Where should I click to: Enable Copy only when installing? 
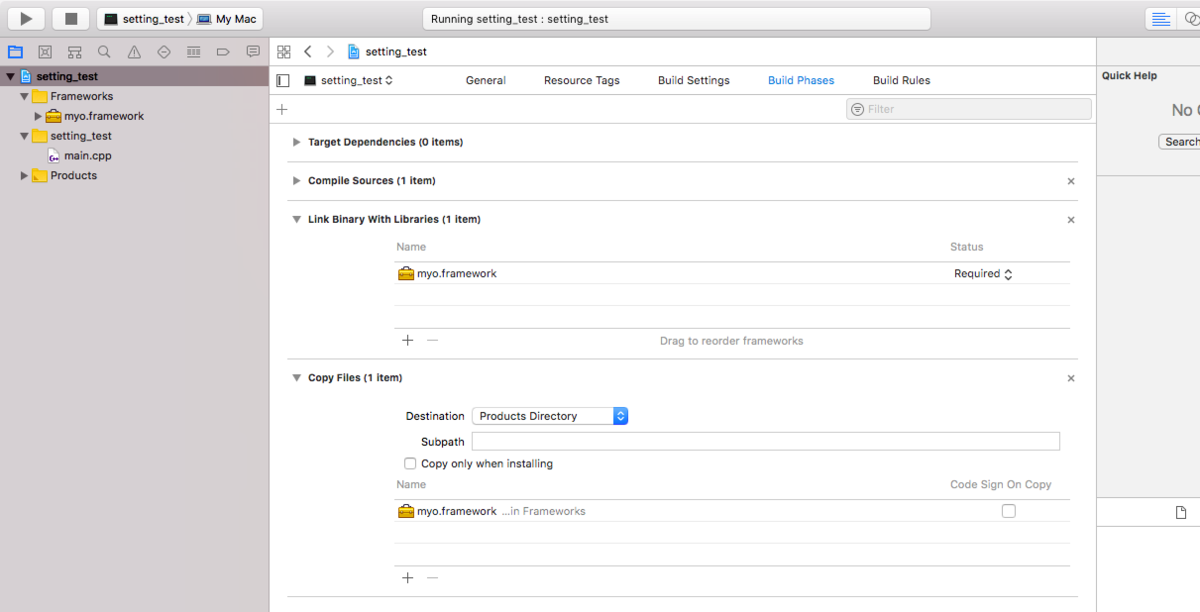pos(410,464)
